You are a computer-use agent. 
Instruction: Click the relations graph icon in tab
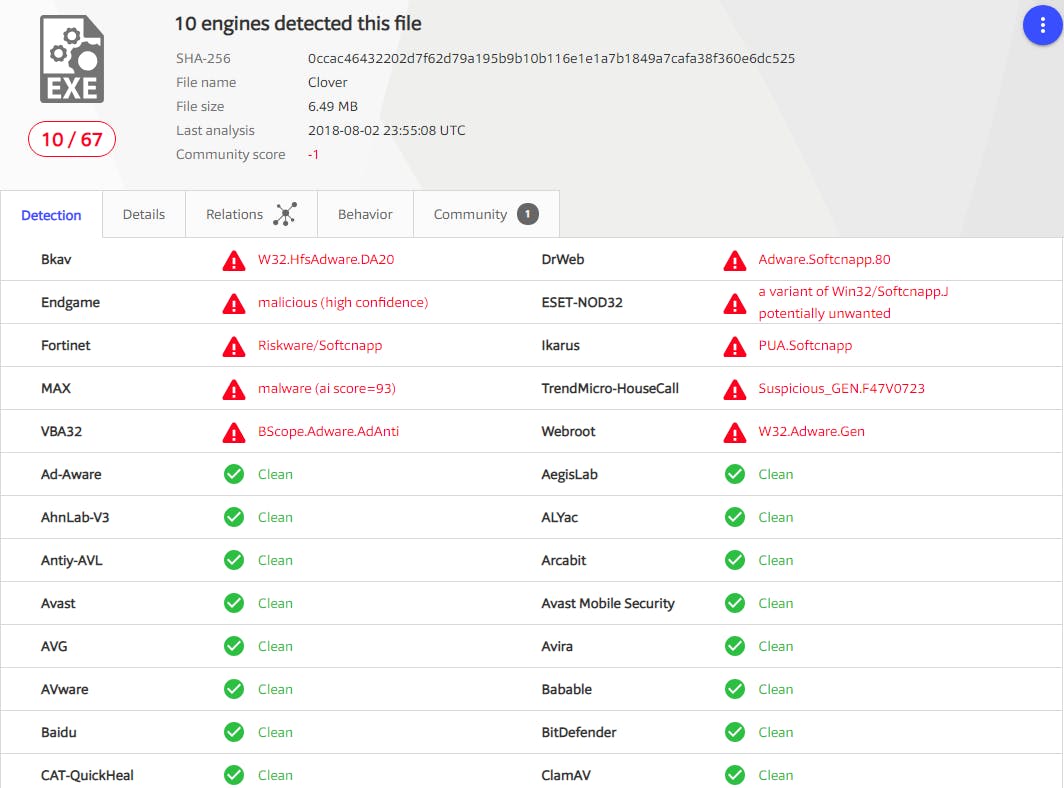click(x=286, y=214)
